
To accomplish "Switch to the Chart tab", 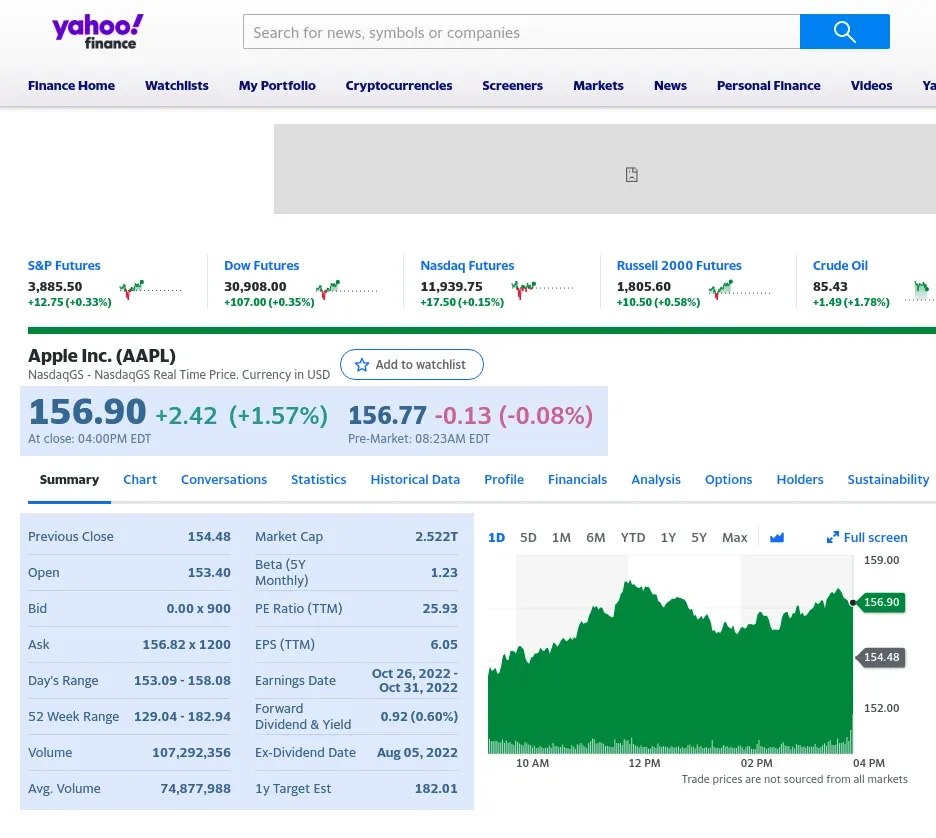I will coord(140,479).
